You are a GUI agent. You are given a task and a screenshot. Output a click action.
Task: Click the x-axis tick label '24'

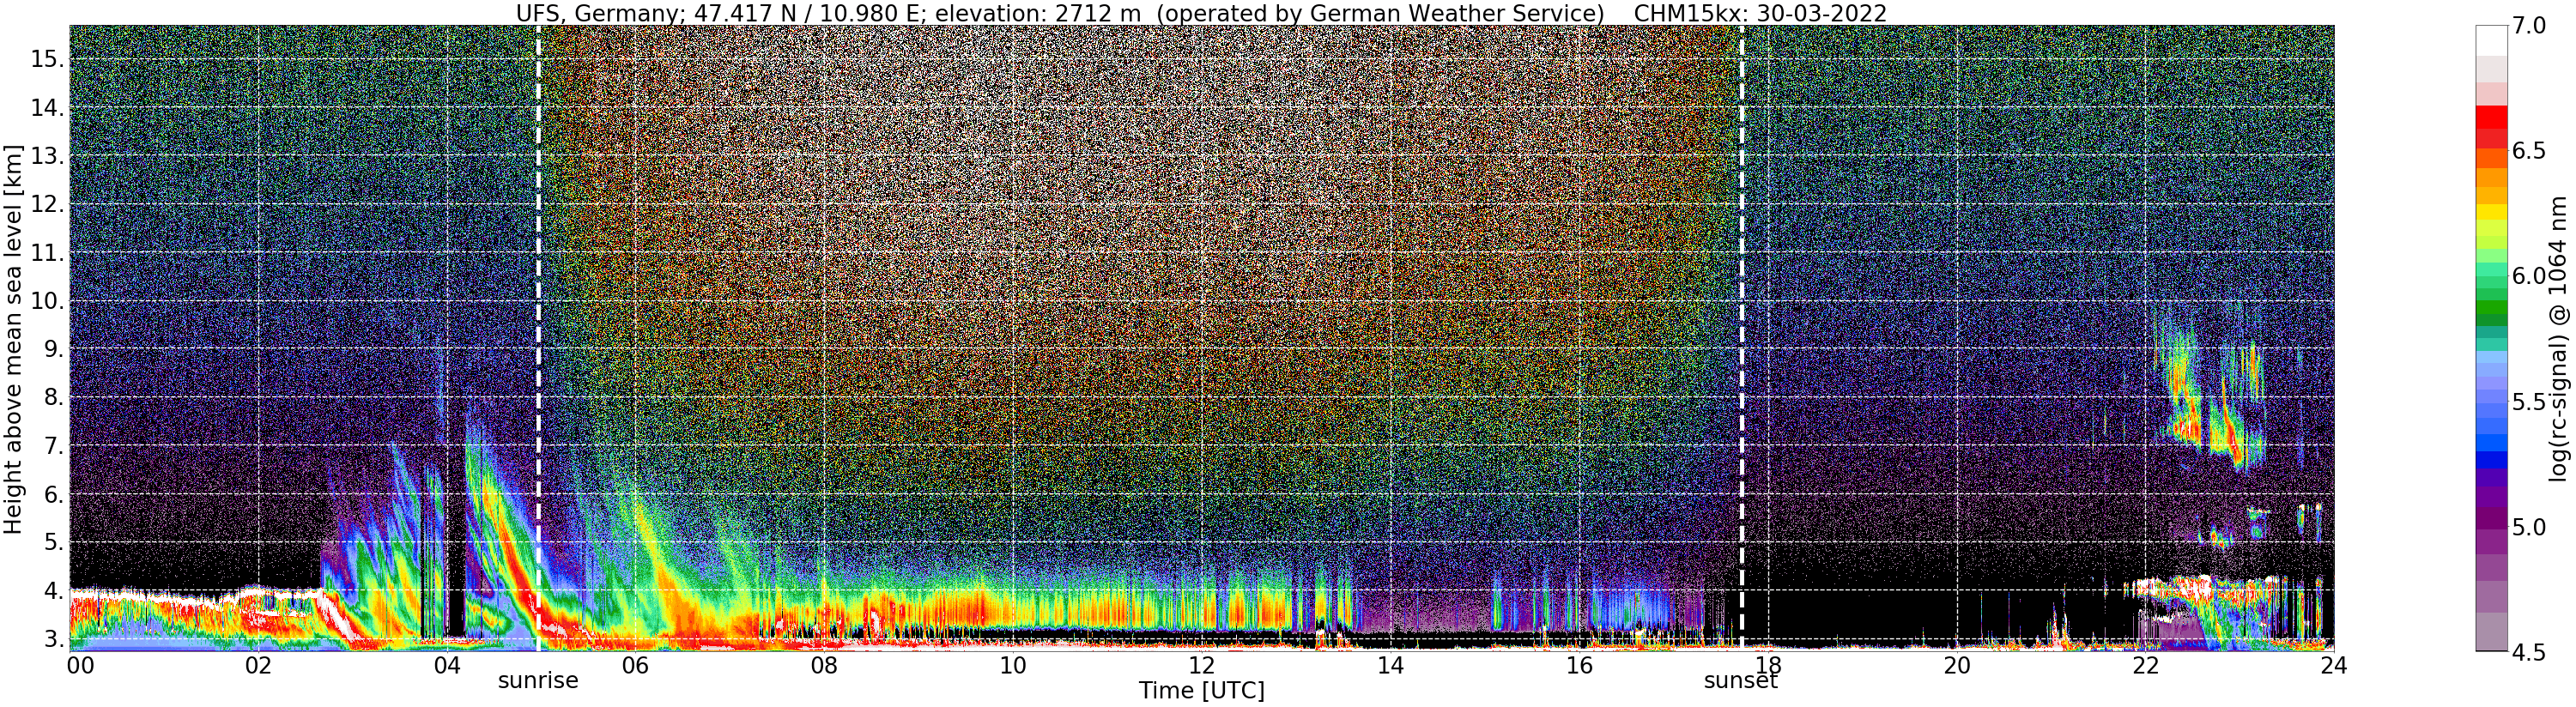[x=2333, y=666]
